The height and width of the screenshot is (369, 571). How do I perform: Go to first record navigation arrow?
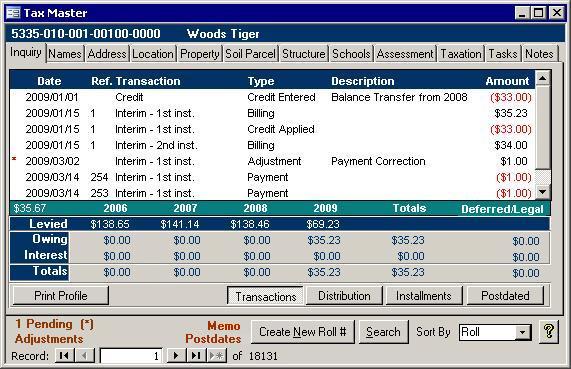point(64,356)
